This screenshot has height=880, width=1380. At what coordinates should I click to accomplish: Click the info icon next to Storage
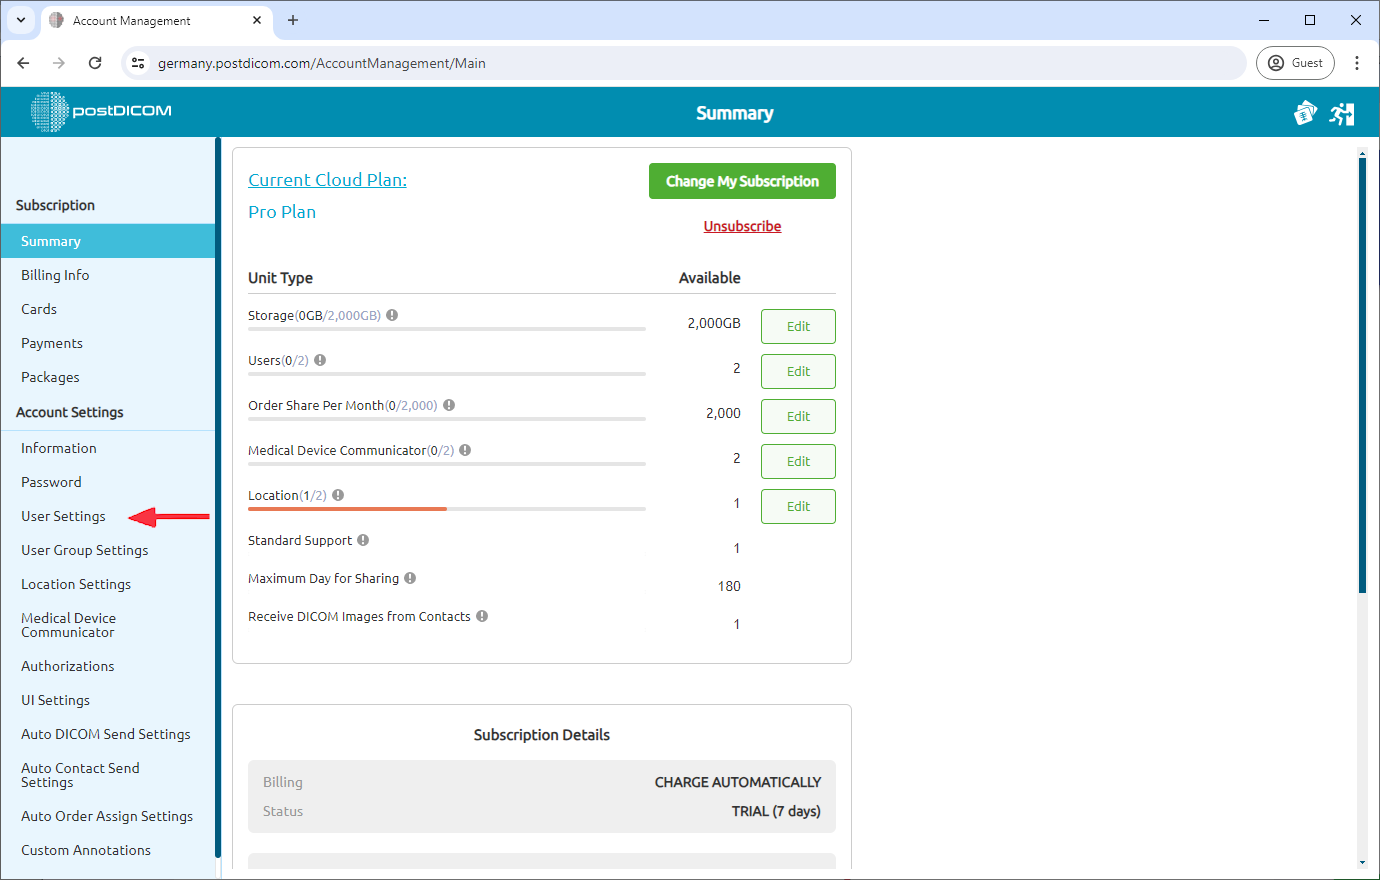click(x=392, y=314)
